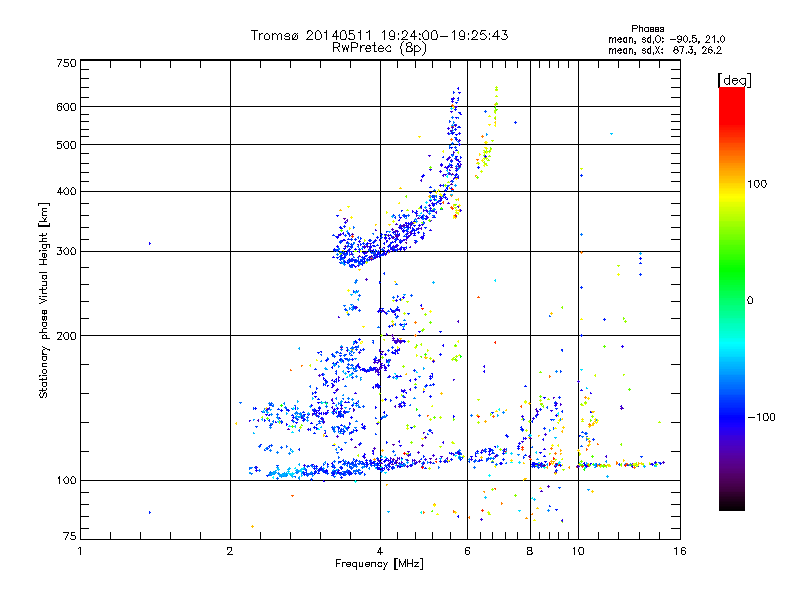Click the 600 height axis label
This screenshot has width=800, height=600.
tap(66, 107)
